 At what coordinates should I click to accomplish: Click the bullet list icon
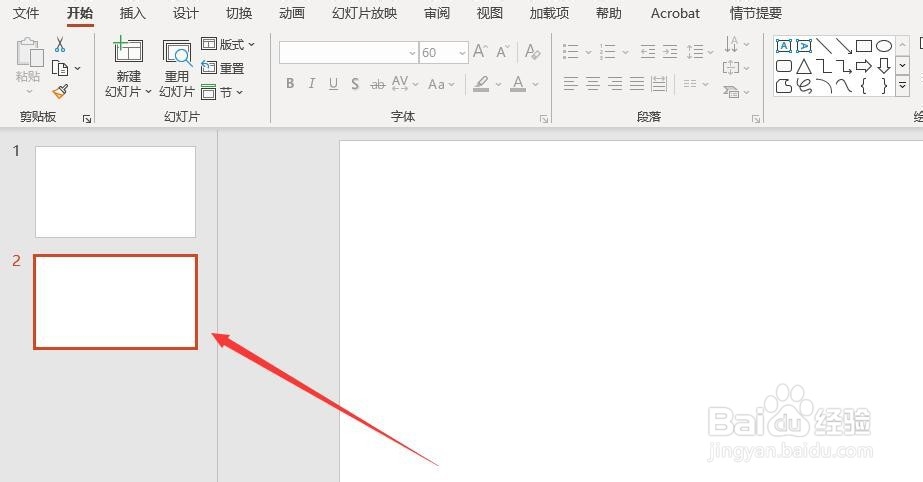pos(570,52)
